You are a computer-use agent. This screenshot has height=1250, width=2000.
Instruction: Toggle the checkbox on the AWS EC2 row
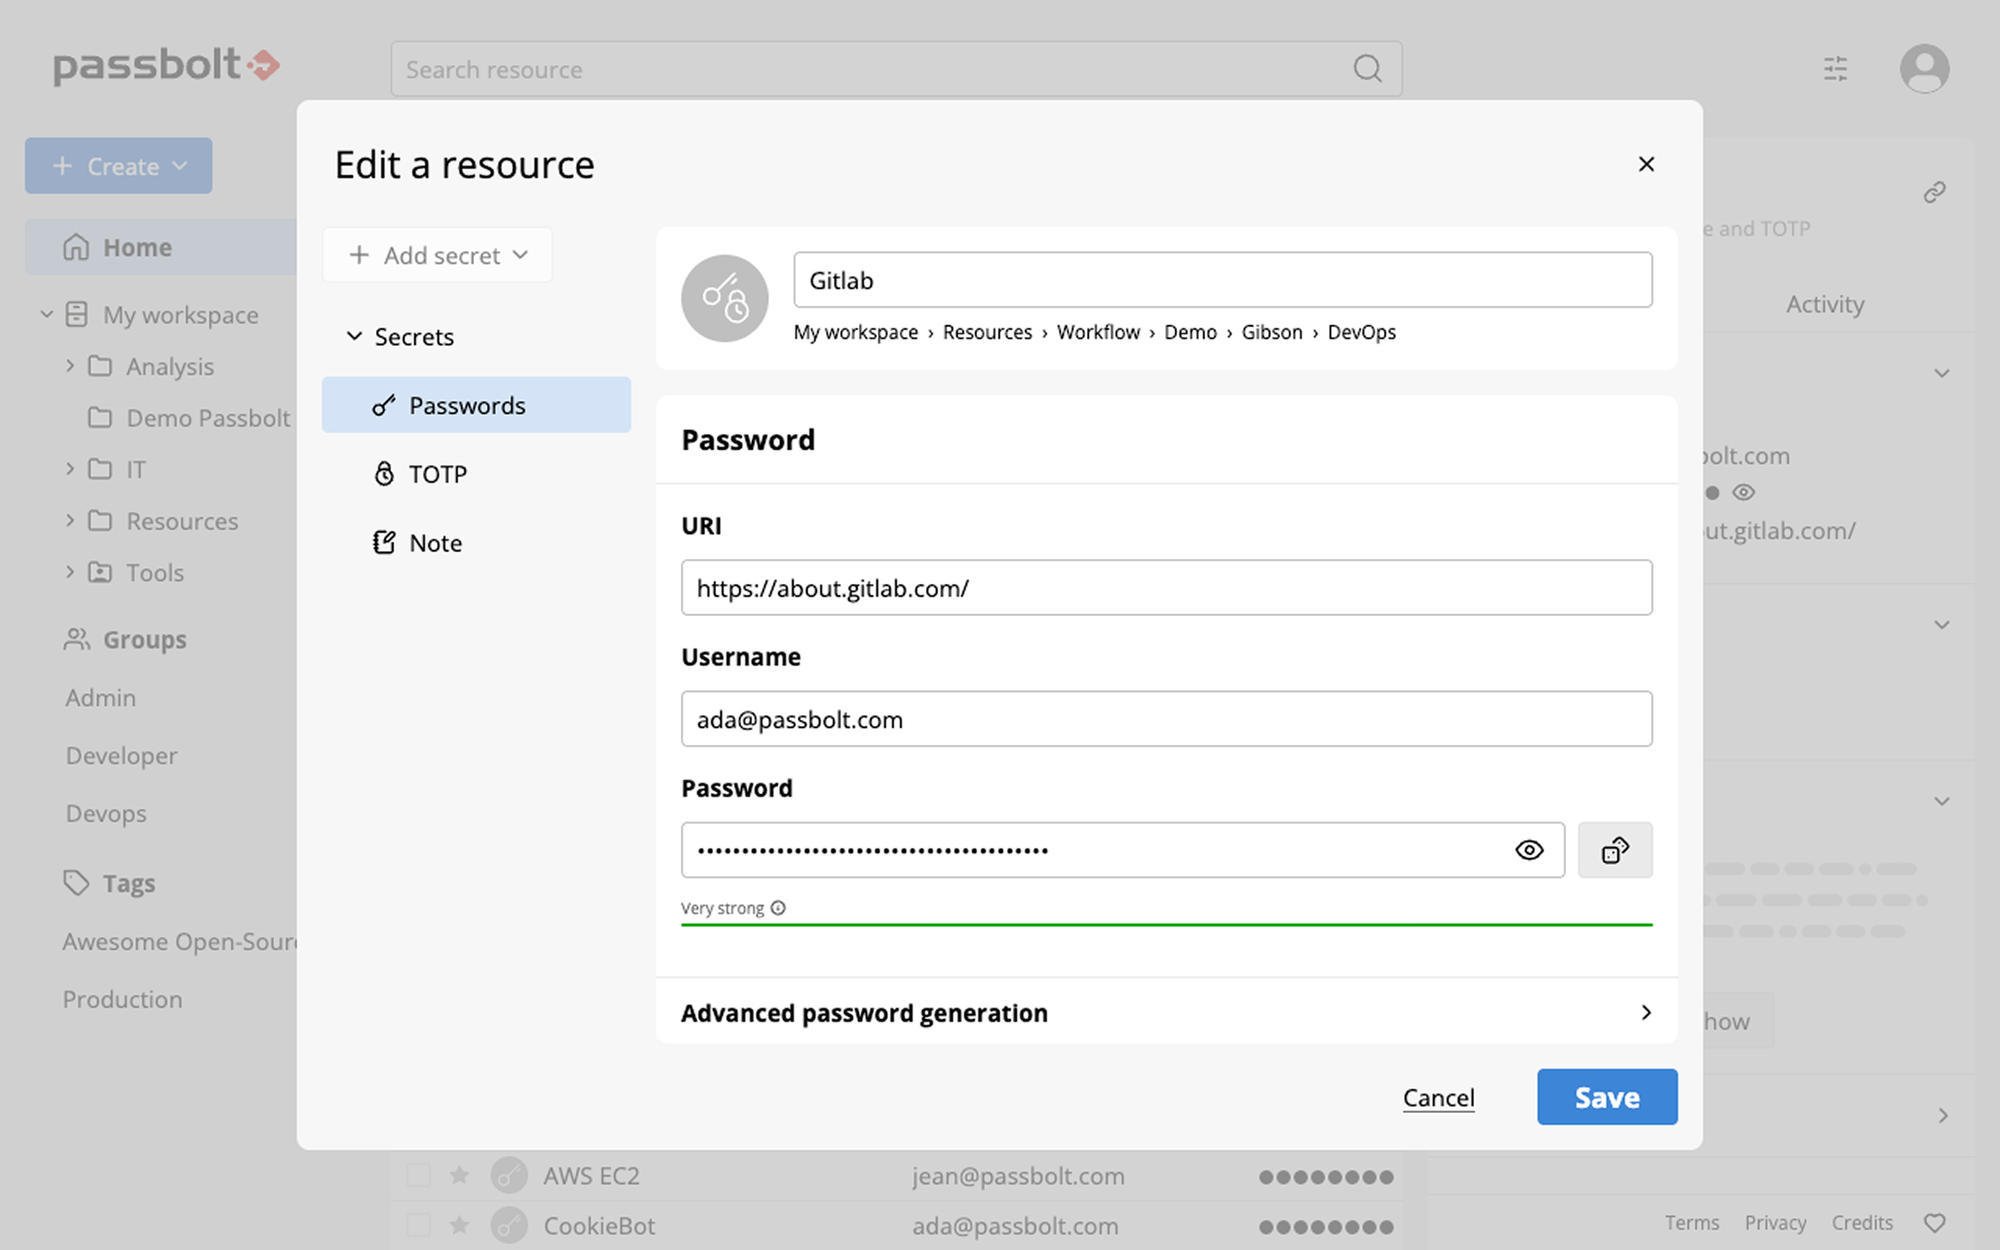pos(417,1175)
